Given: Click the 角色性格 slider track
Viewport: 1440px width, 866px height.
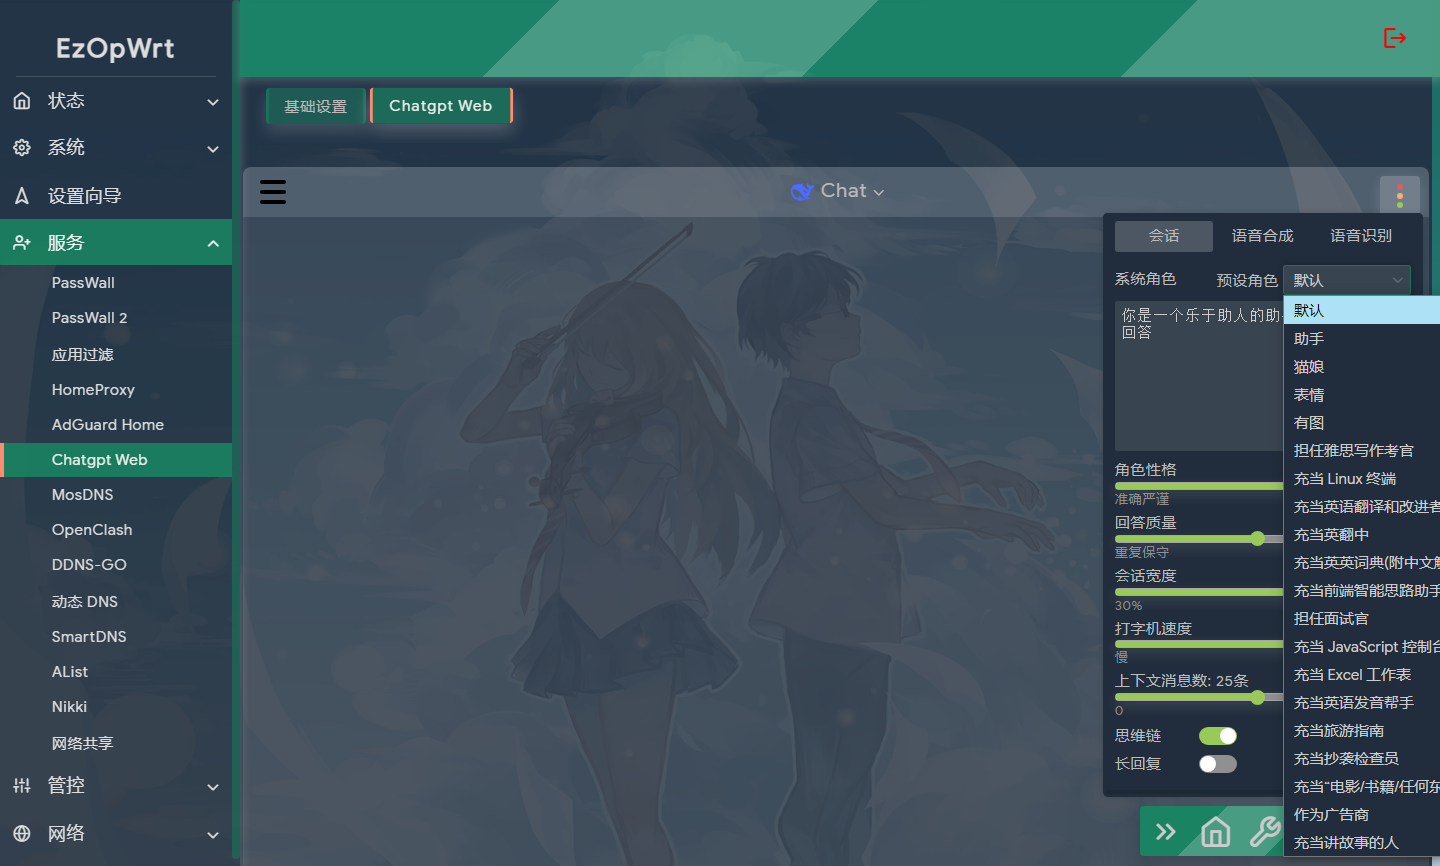Looking at the screenshot, I should [1199, 486].
